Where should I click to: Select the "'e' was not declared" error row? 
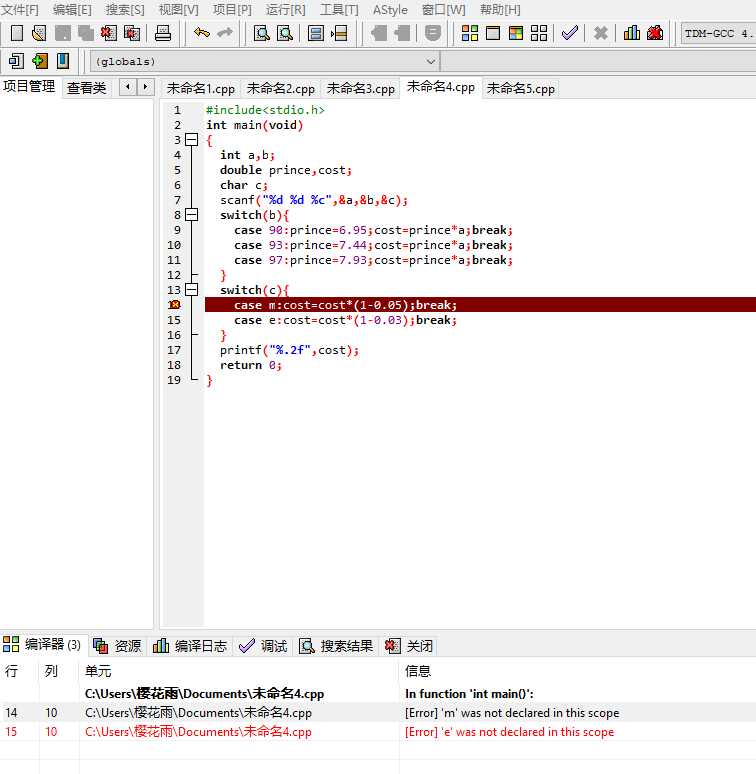[378, 732]
